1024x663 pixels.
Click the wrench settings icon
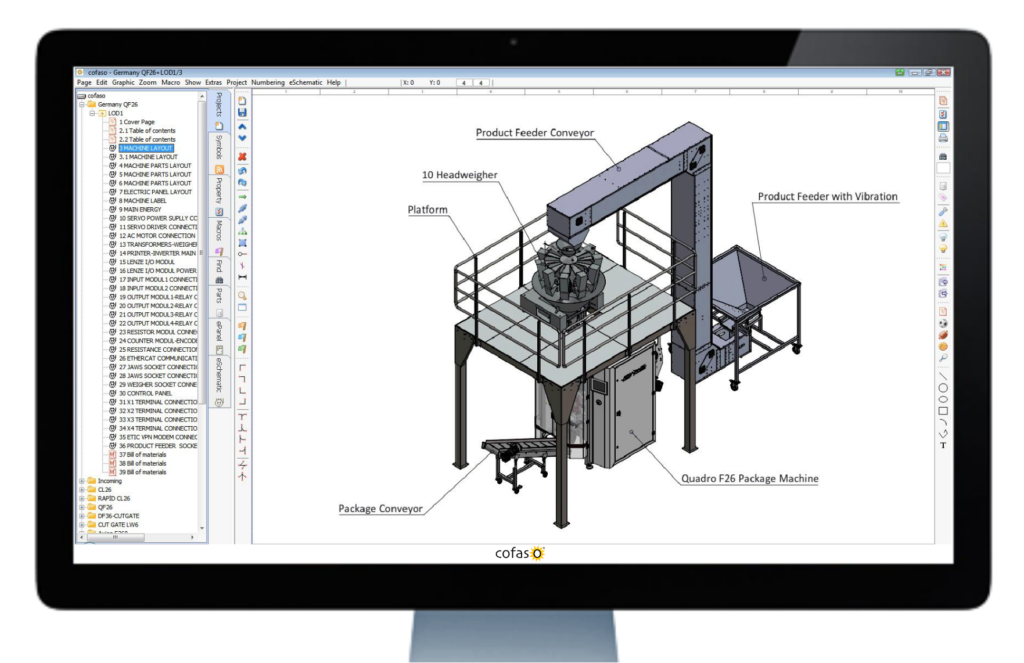point(943,212)
